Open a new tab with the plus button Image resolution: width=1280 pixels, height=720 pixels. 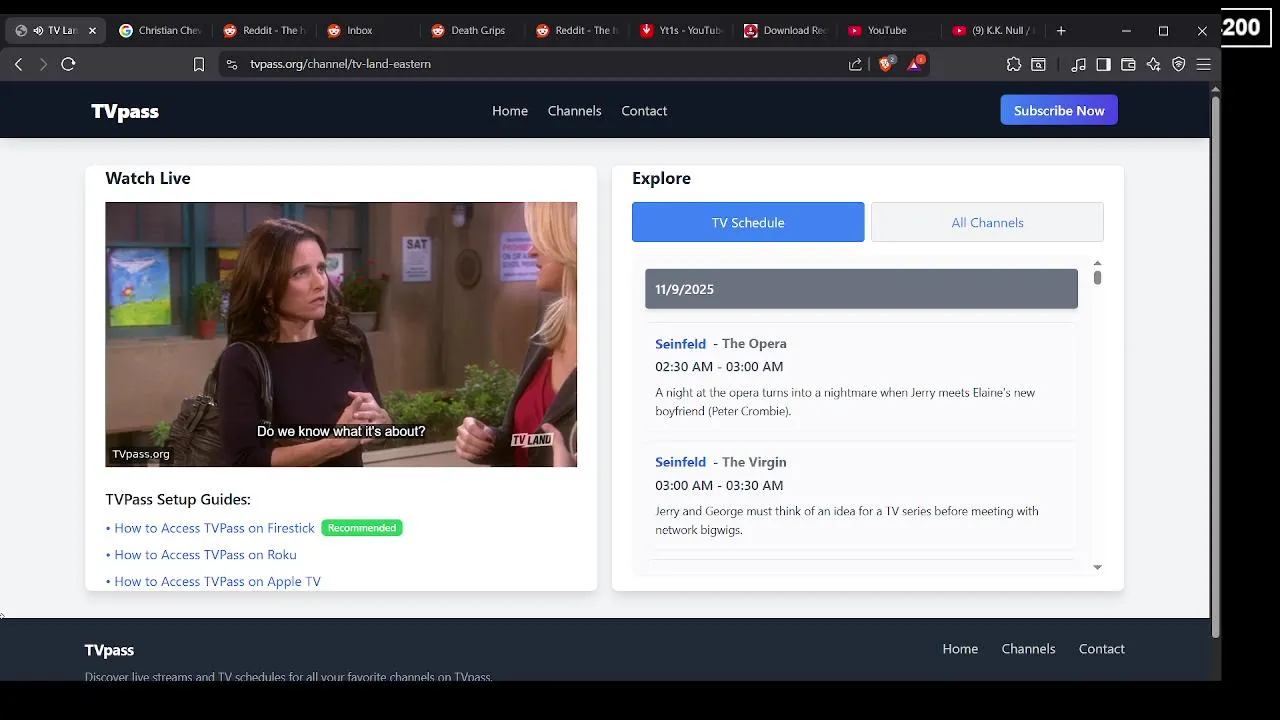point(1061,31)
